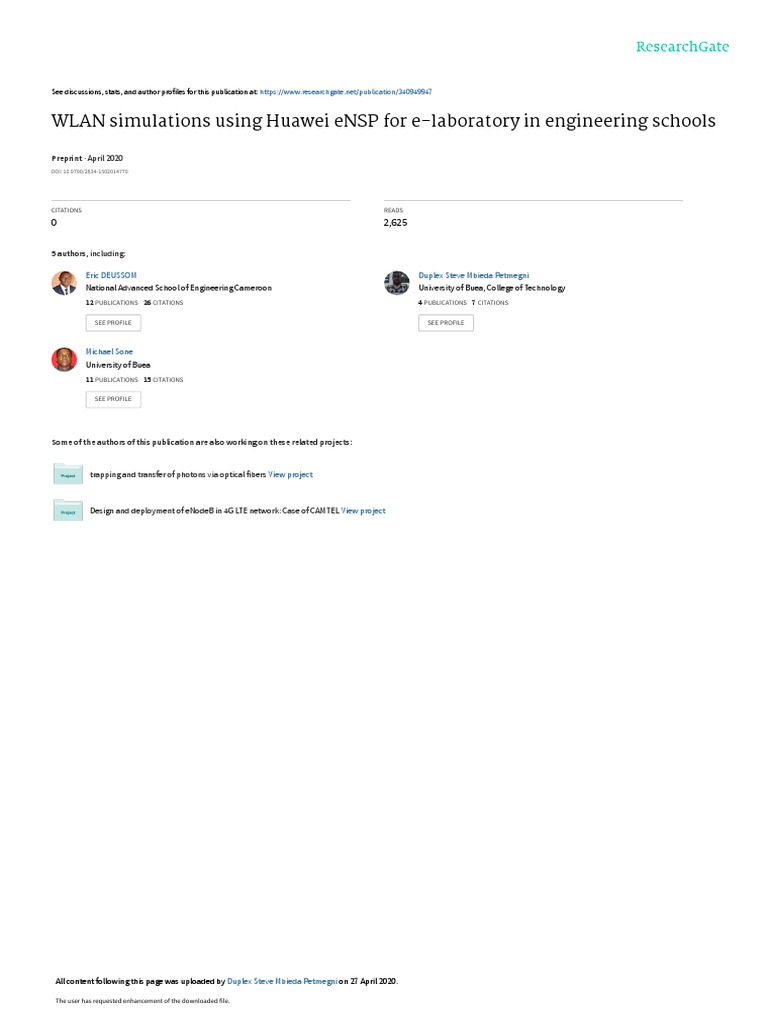Open the researchgate.net publication URL

[x=345, y=92]
